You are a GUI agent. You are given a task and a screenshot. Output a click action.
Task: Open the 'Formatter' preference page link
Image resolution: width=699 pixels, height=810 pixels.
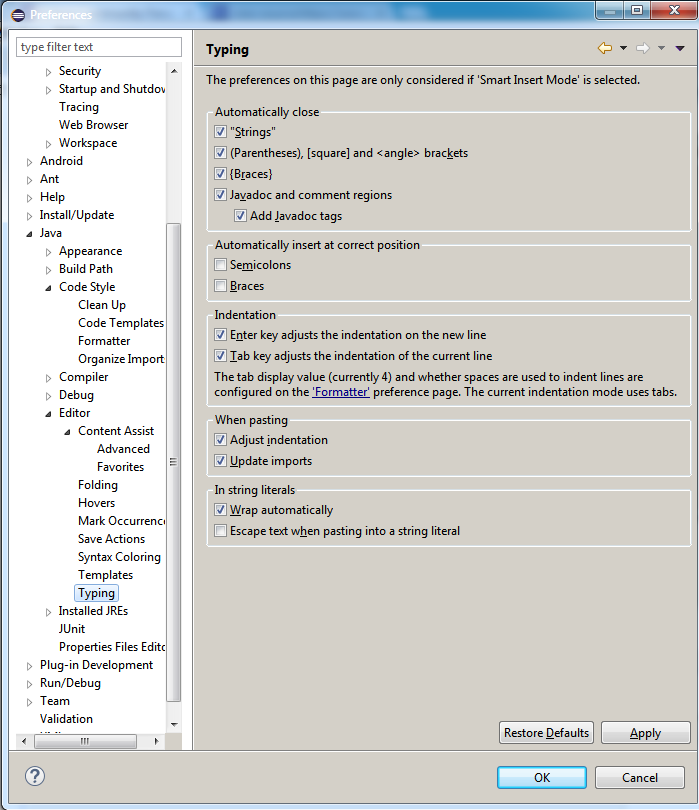tap(341, 392)
